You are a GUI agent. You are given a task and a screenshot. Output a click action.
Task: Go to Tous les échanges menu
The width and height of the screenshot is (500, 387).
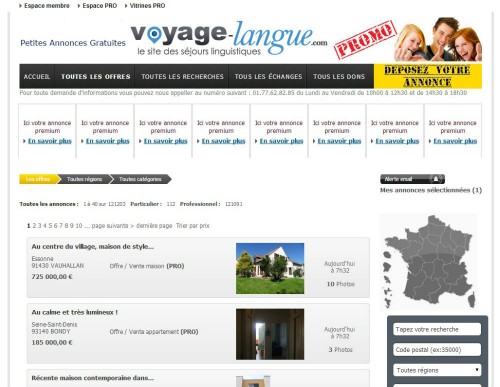[x=268, y=76]
